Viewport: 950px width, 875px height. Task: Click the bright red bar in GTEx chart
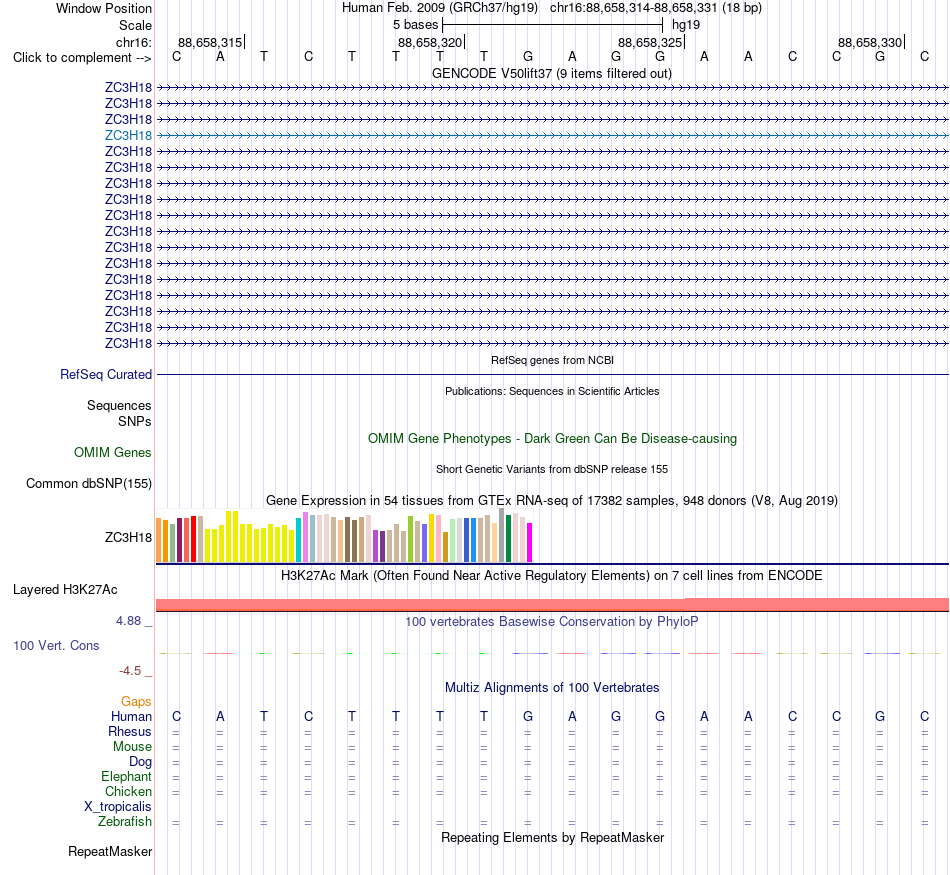[x=193, y=539]
